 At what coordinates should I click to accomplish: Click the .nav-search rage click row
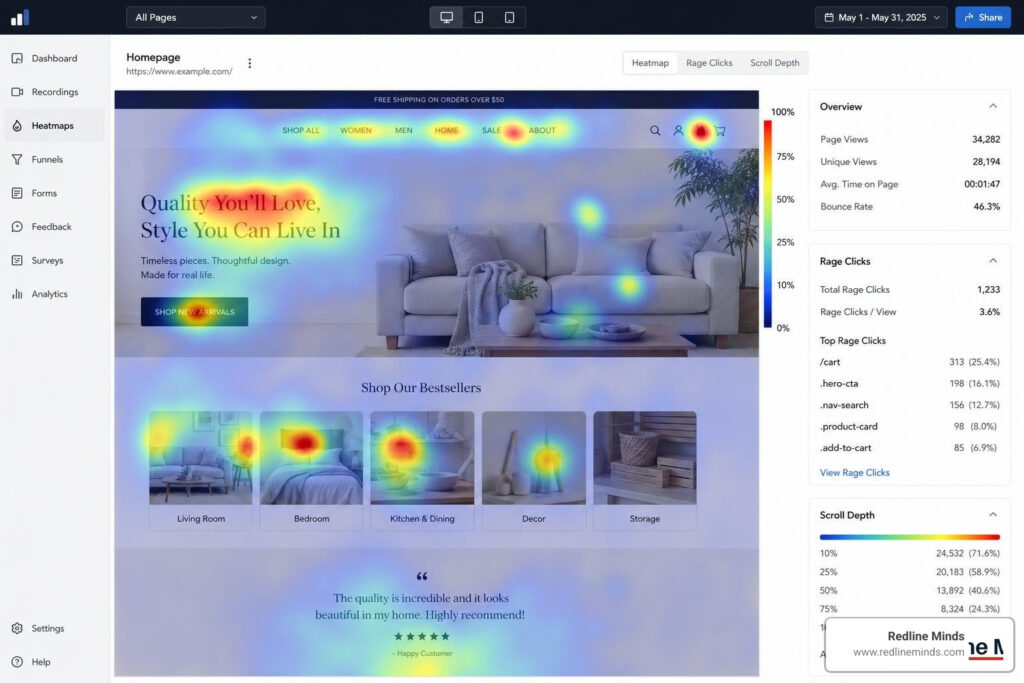coord(910,405)
